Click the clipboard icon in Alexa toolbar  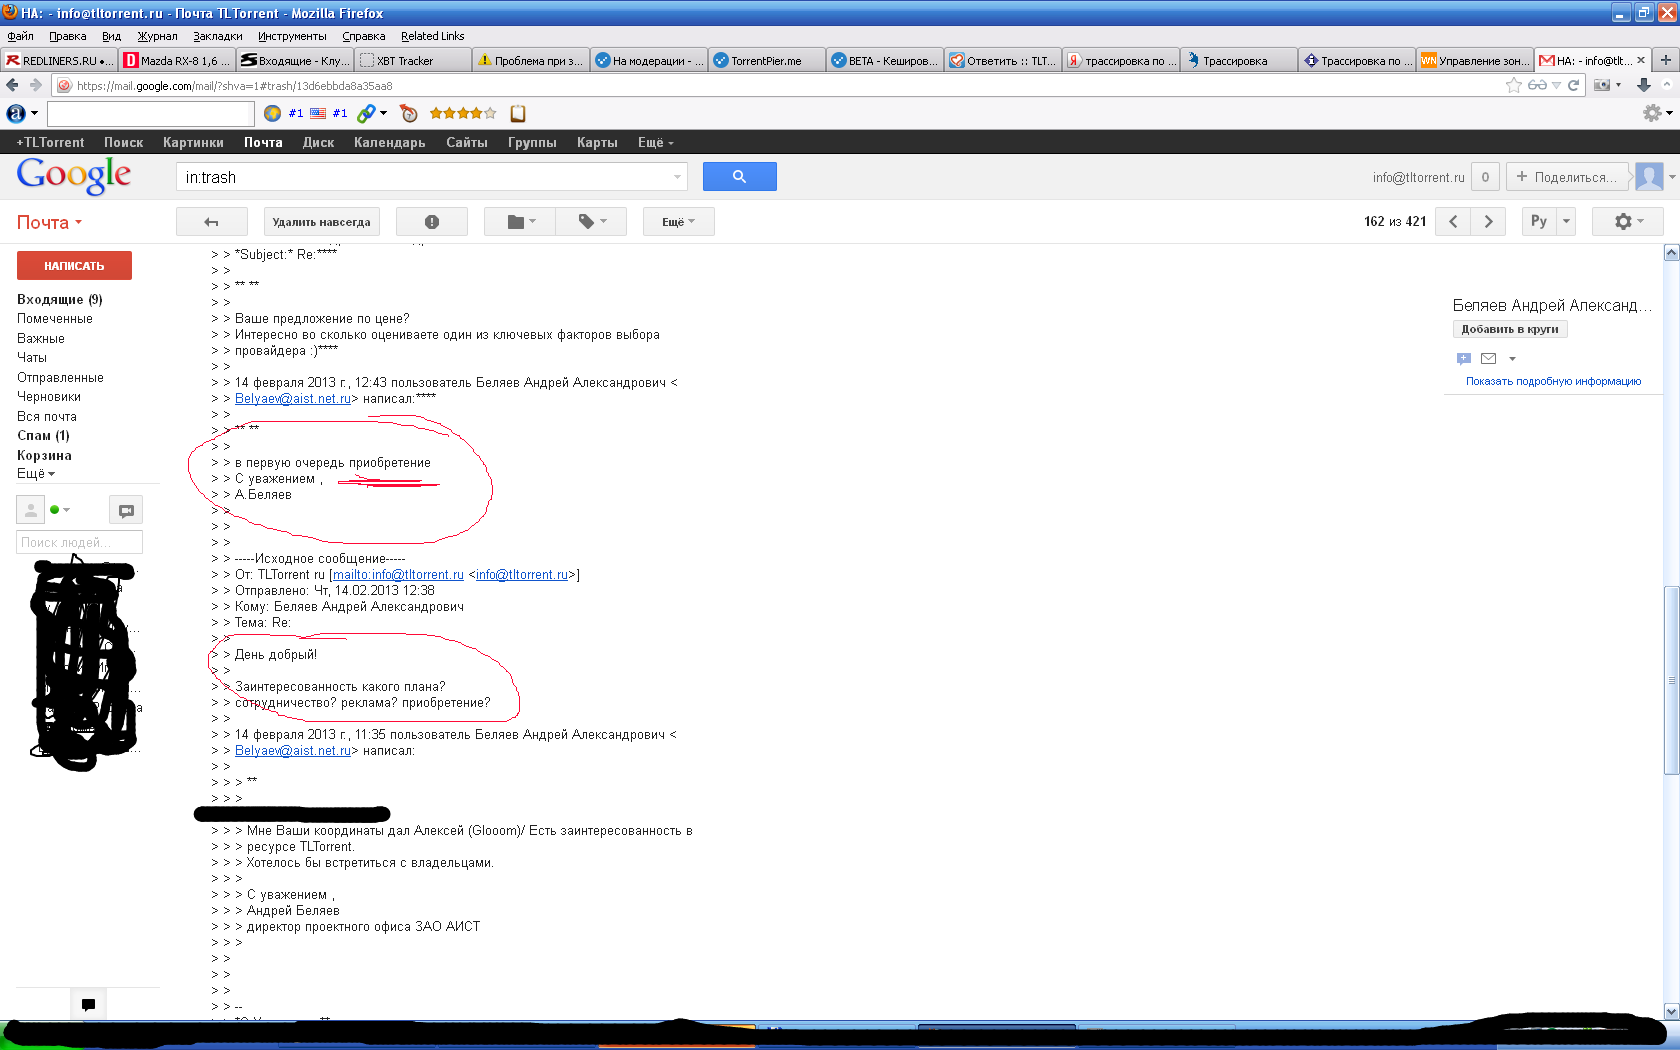pos(518,113)
